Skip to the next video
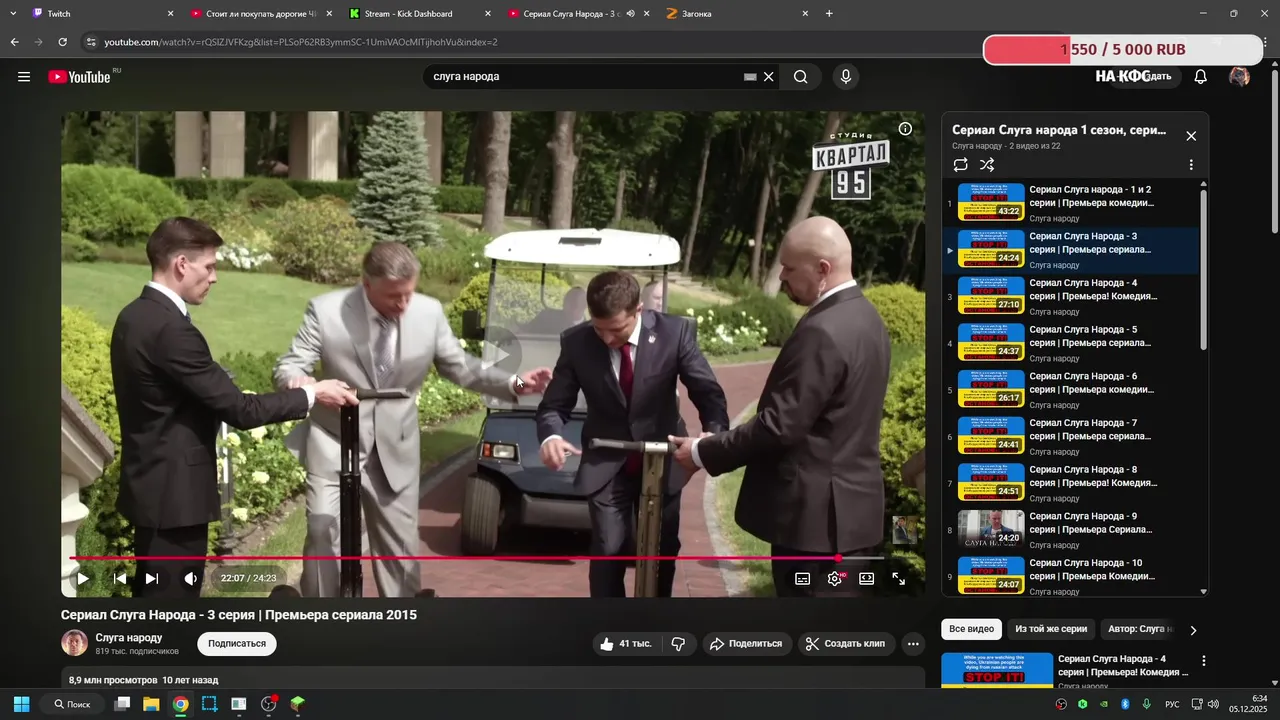This screenshot has height=720, width=1280. point(152,578)
